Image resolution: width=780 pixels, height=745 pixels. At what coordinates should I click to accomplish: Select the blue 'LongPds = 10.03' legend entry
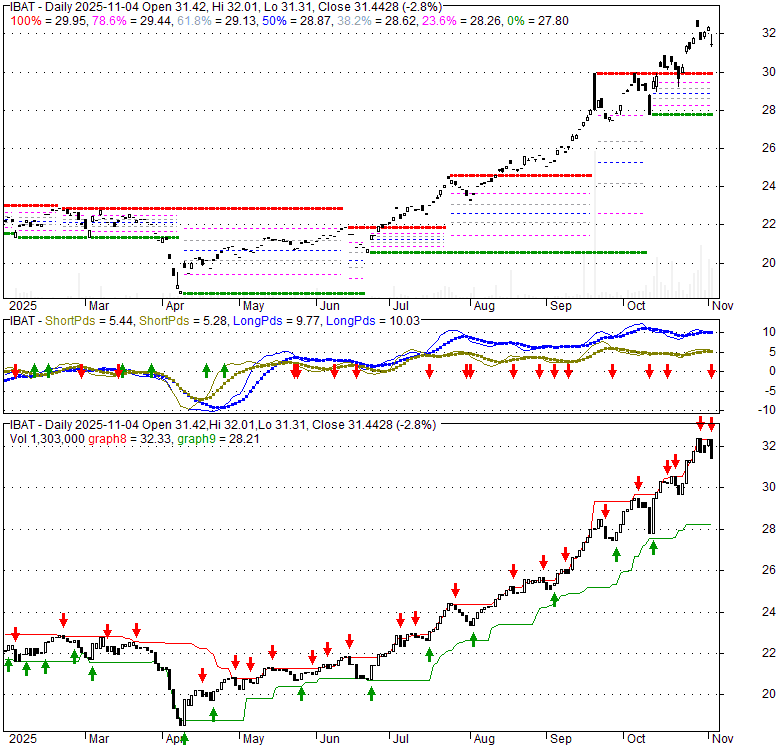pos(373,321)
